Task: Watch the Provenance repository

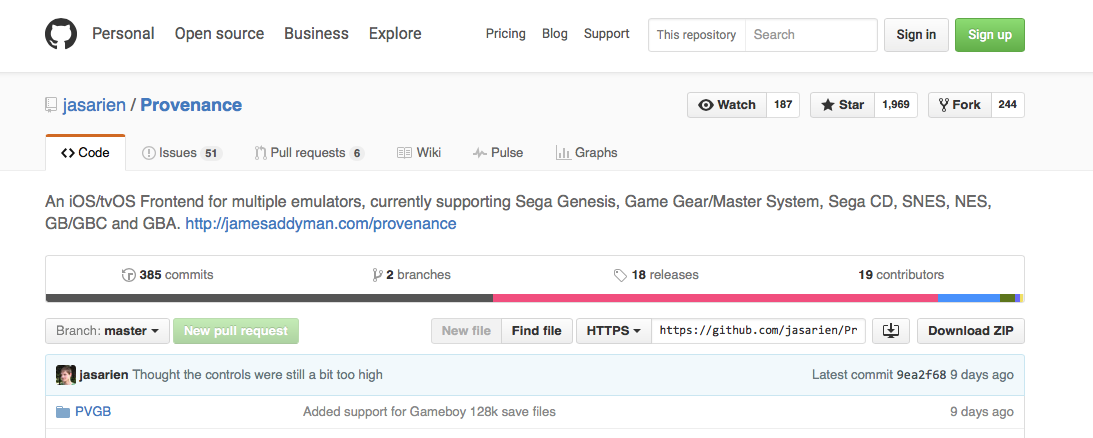Action: (726, 105)
